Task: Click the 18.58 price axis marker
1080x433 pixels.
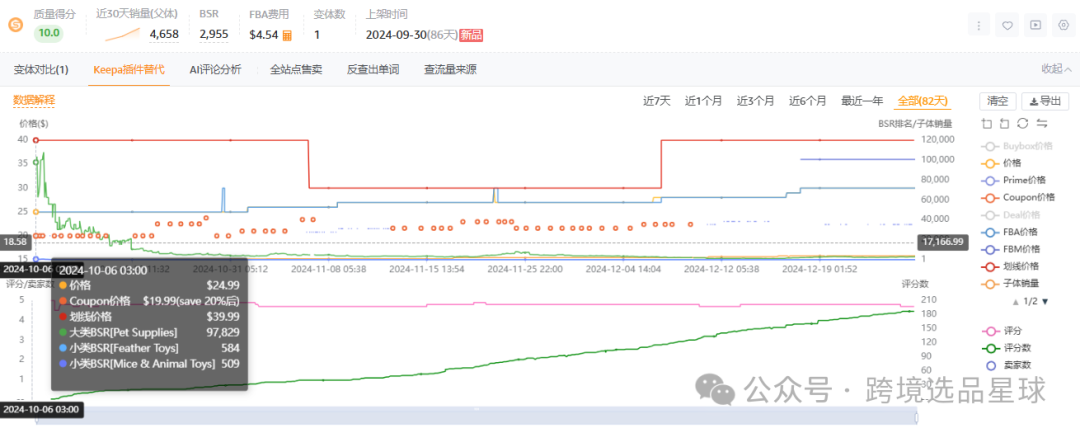Action: 14,242
